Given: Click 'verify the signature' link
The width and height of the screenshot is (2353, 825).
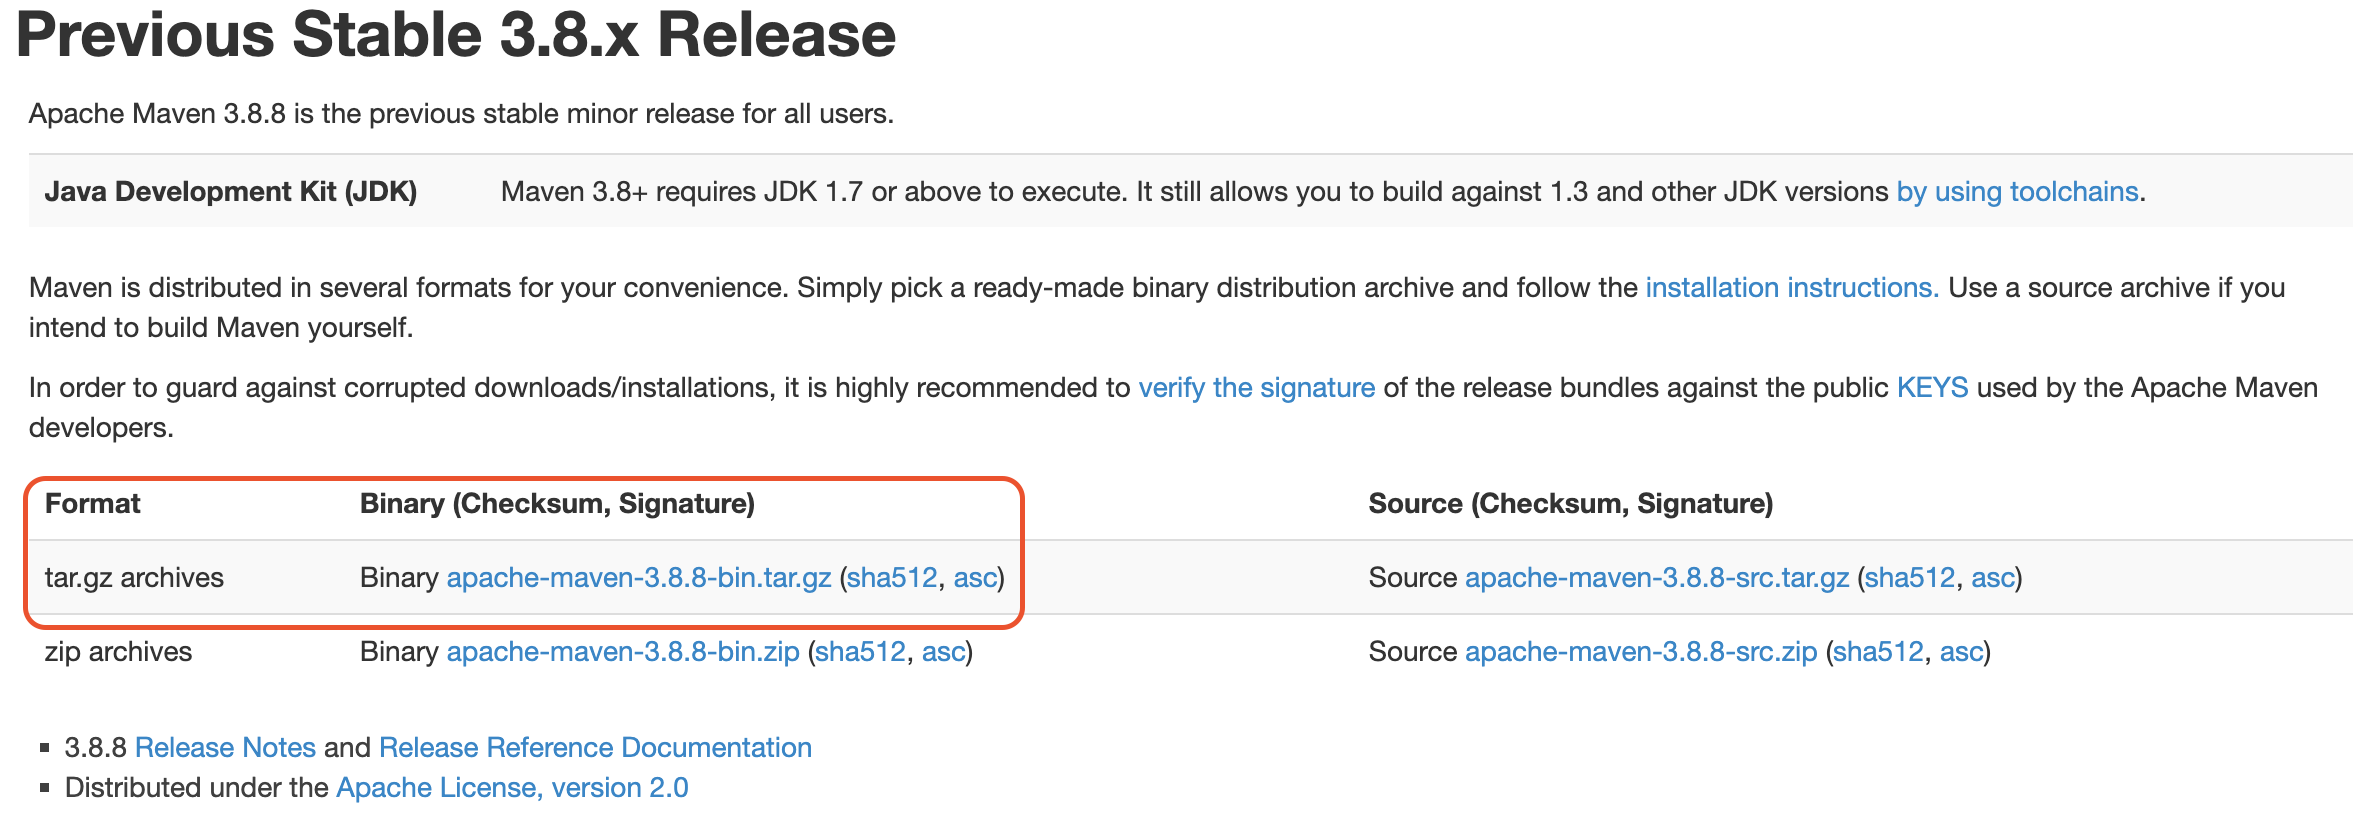Looking at the screenshot, I should tap(1257, 387).
